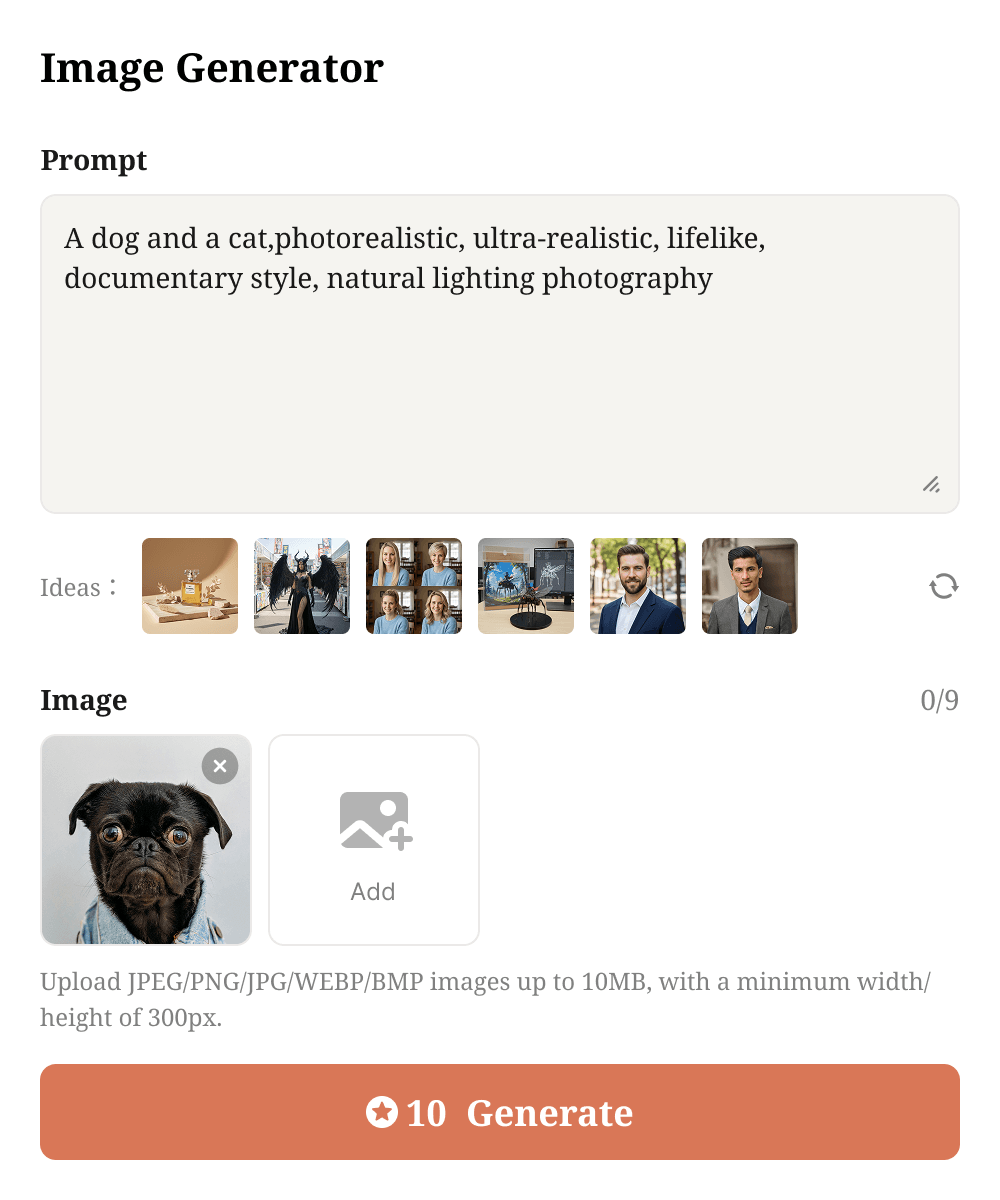Pick the dragon figurine idea thumbnail
1000x1200 pixels.
click(x=525, y=586)
